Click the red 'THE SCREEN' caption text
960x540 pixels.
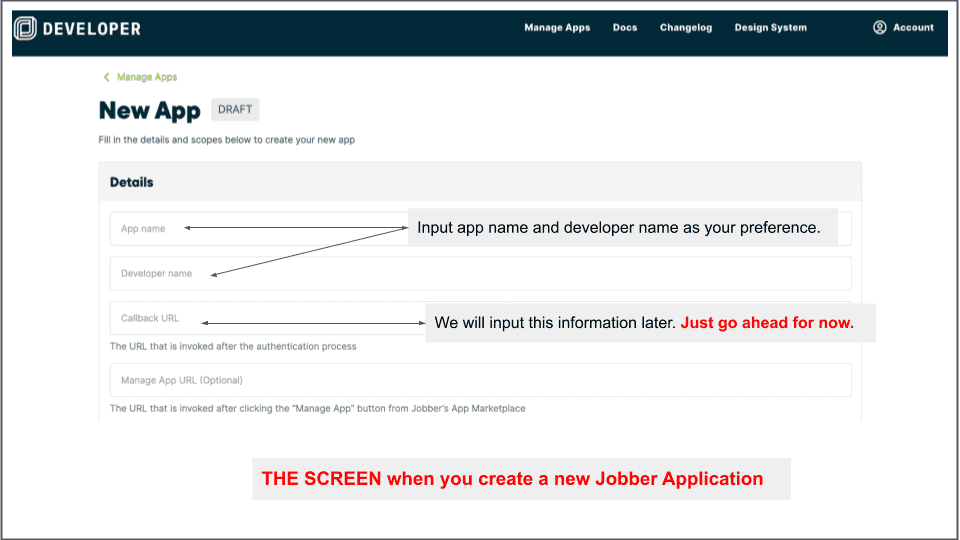(x=512, y=479)
